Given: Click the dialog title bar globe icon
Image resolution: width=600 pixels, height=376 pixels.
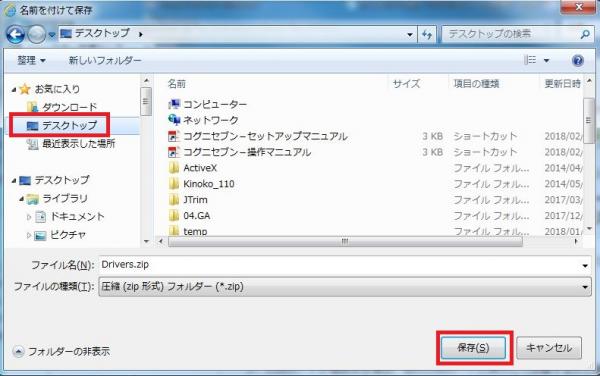Looking at the screenshot, I should (9, 10).
